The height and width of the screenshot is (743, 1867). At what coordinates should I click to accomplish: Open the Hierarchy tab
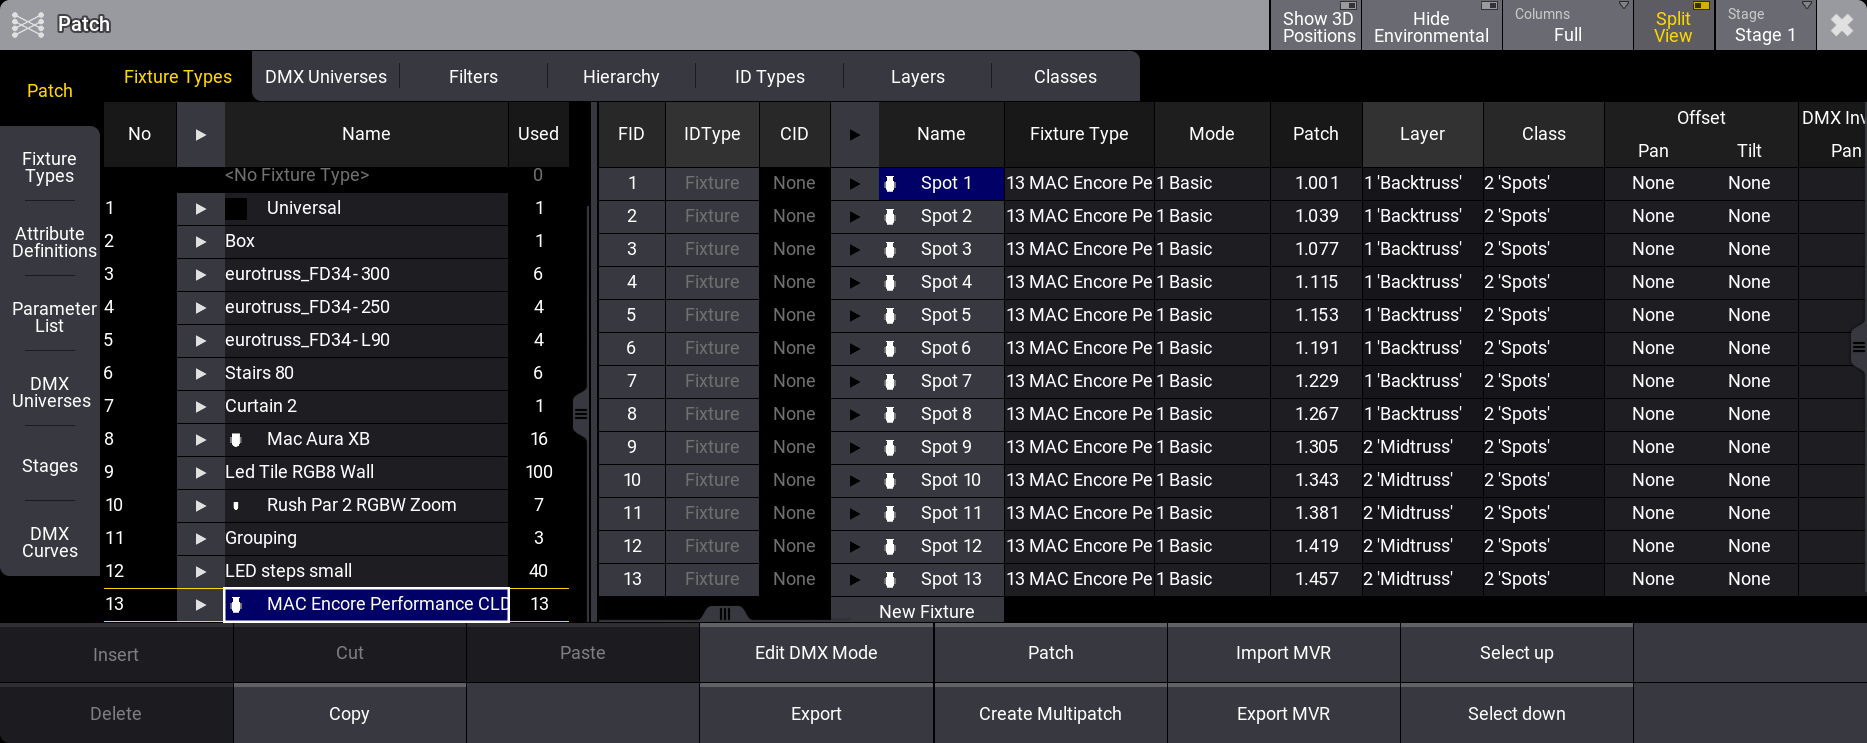(621, 77)
